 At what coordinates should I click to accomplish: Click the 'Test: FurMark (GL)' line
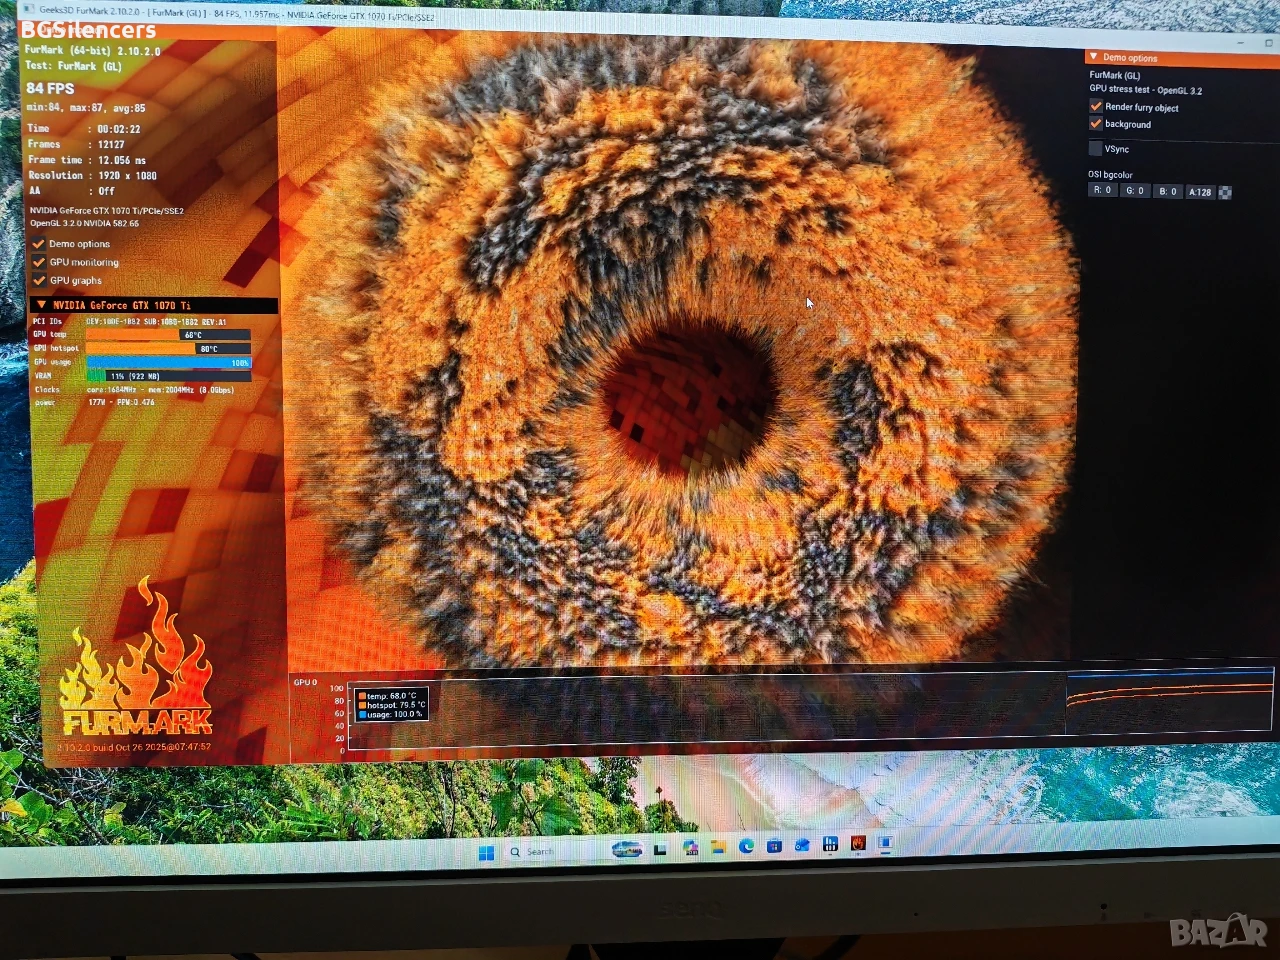[73, 66]
